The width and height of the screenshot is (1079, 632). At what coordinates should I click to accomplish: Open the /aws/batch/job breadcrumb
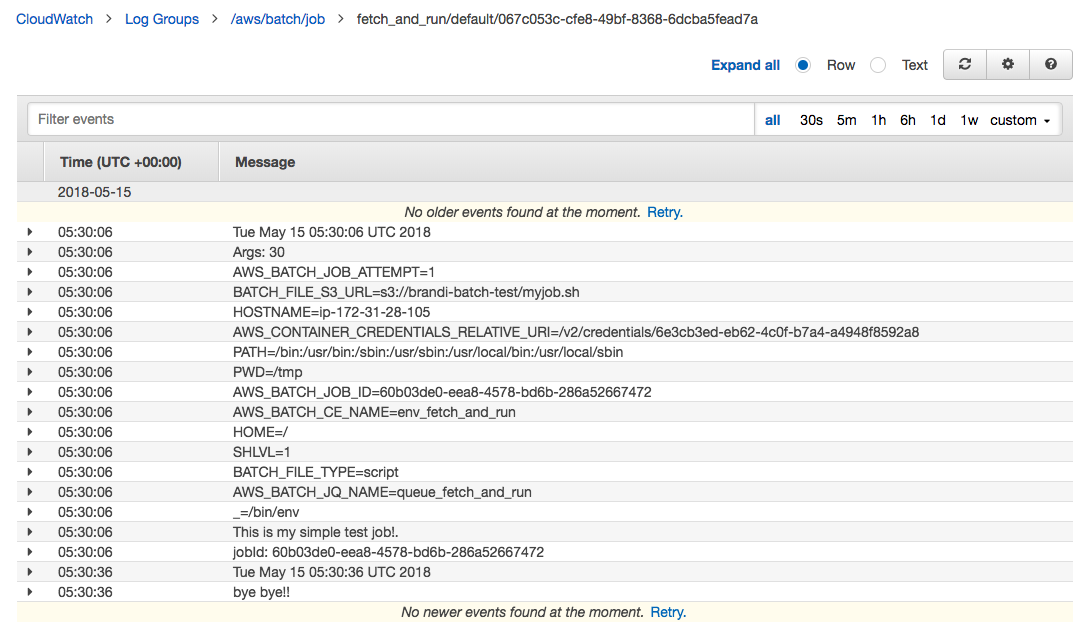278,19
